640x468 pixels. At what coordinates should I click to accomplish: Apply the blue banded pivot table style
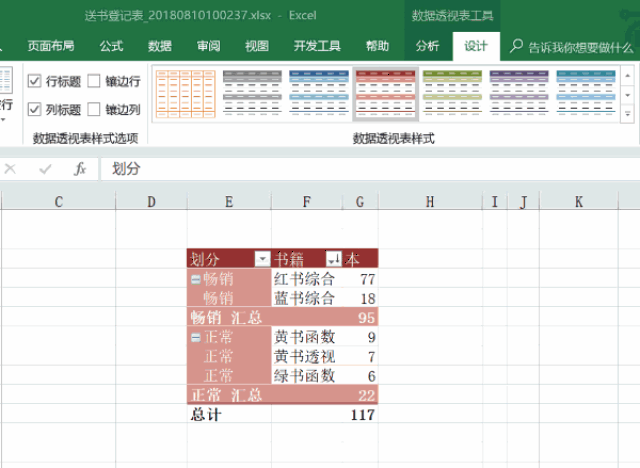coord(319,94)
